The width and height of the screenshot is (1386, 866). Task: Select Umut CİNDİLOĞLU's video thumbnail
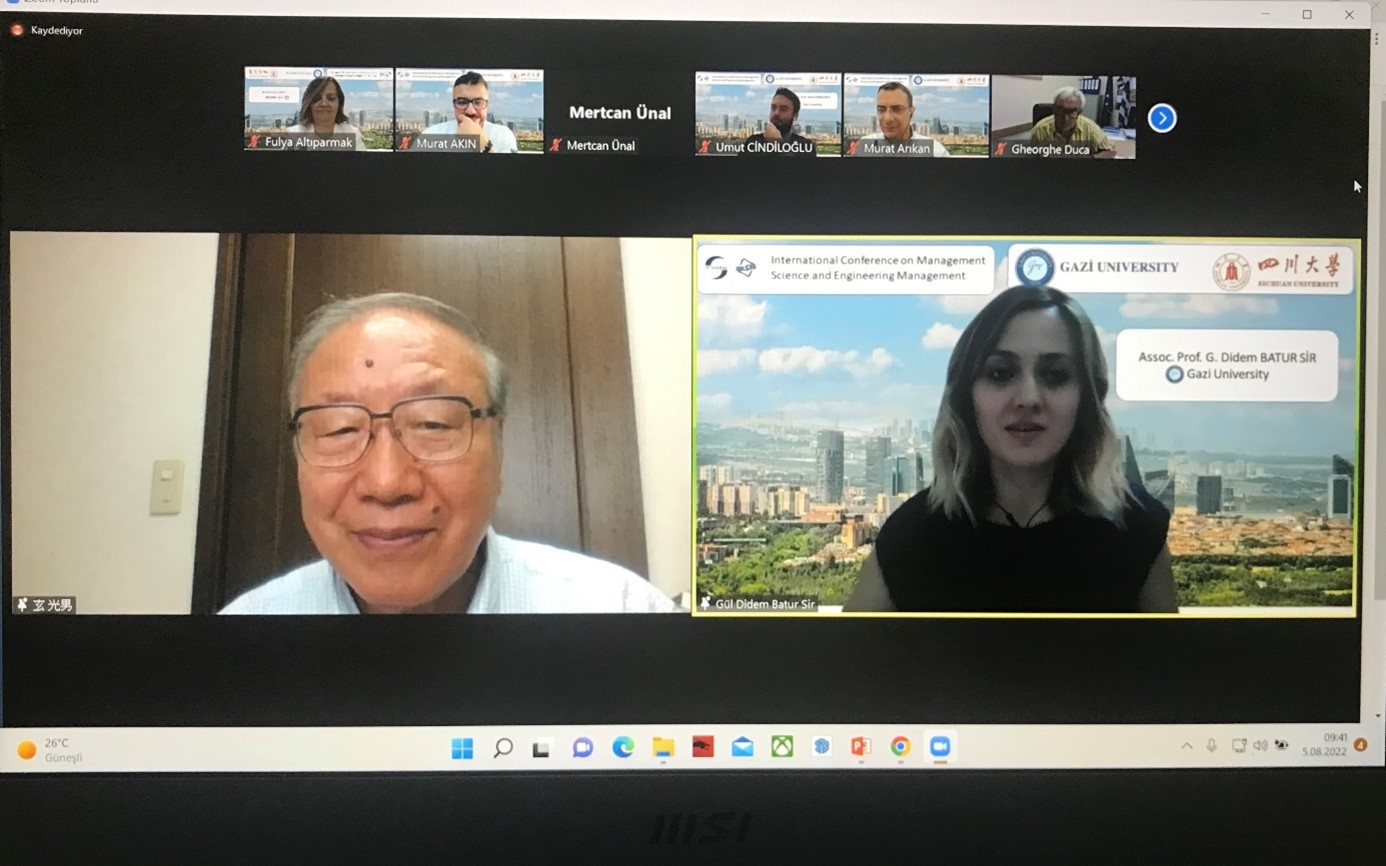(767, 114)
